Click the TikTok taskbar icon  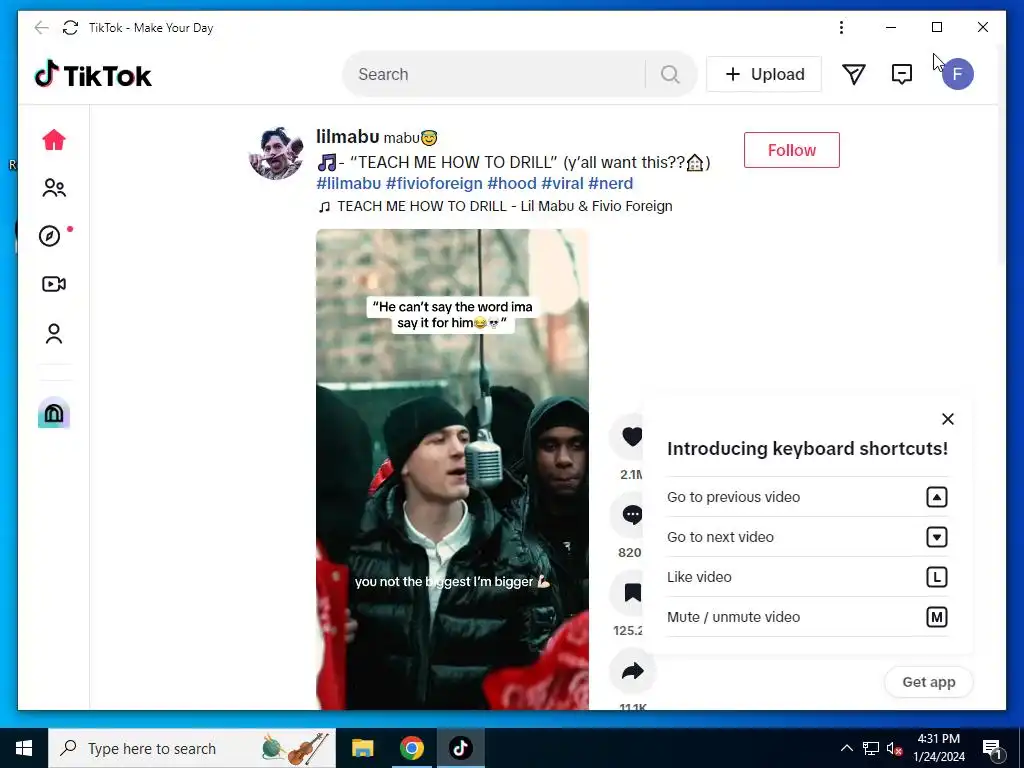[460, 748]
